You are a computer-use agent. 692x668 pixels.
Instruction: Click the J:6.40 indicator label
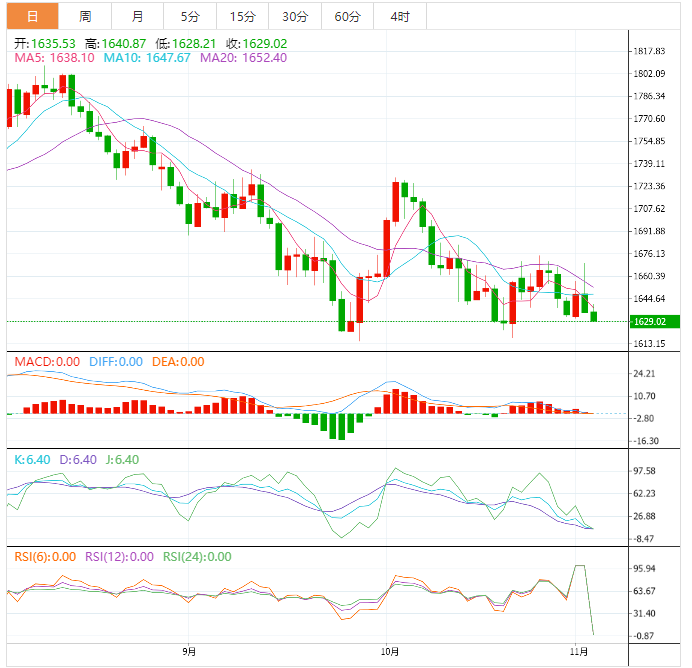[122, 460]
